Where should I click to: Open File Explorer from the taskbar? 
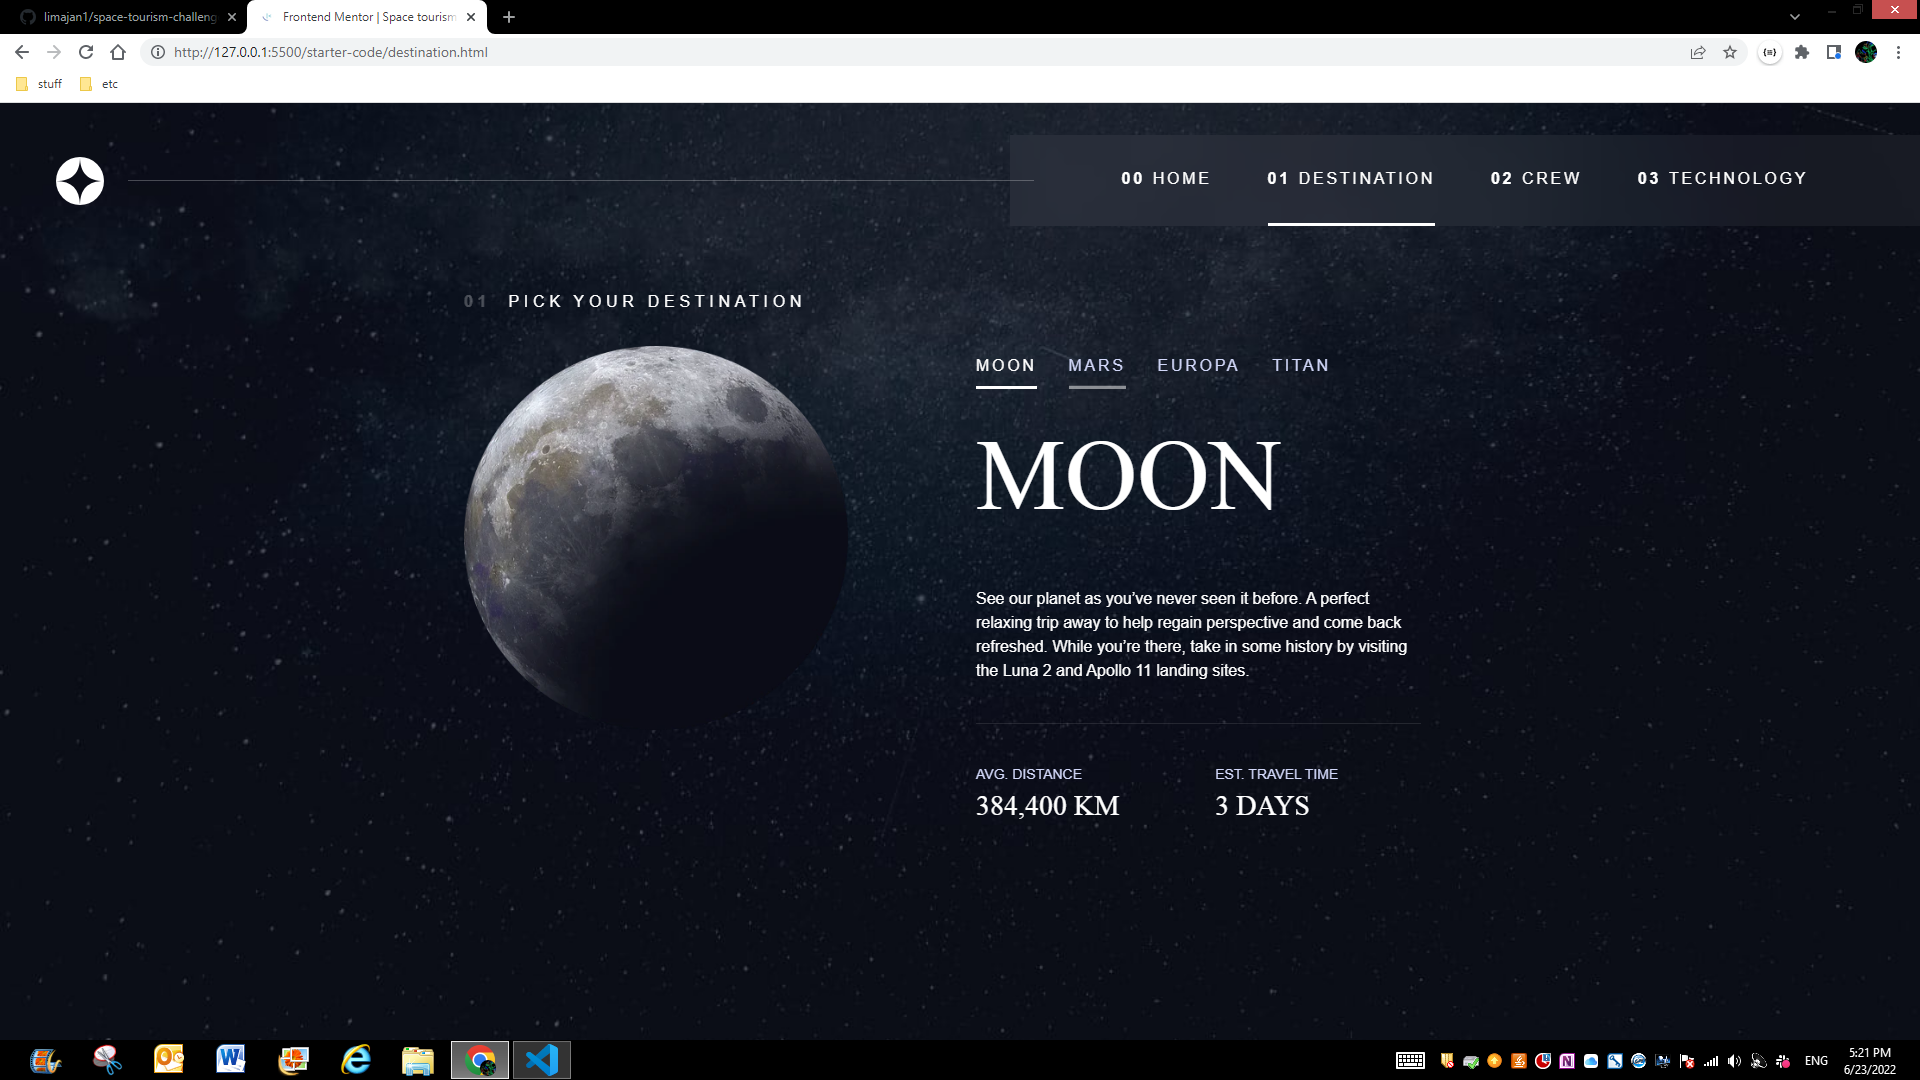(417, 1059)
